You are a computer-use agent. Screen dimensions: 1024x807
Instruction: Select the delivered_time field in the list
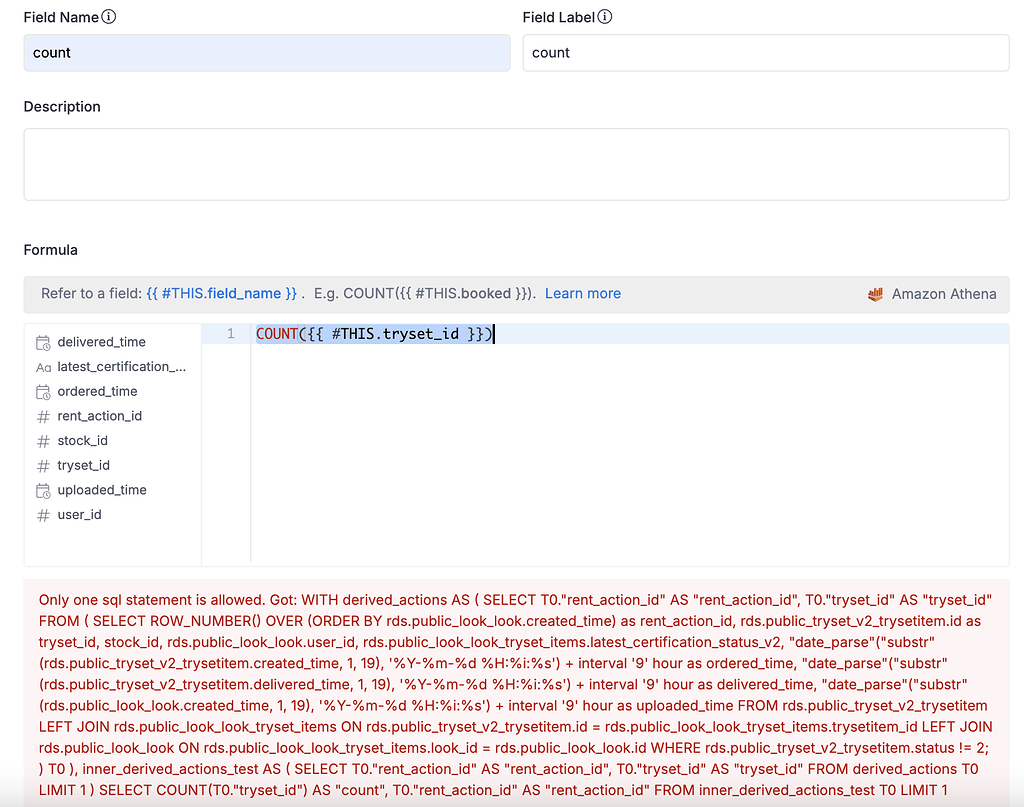click(x=103, y=341)
